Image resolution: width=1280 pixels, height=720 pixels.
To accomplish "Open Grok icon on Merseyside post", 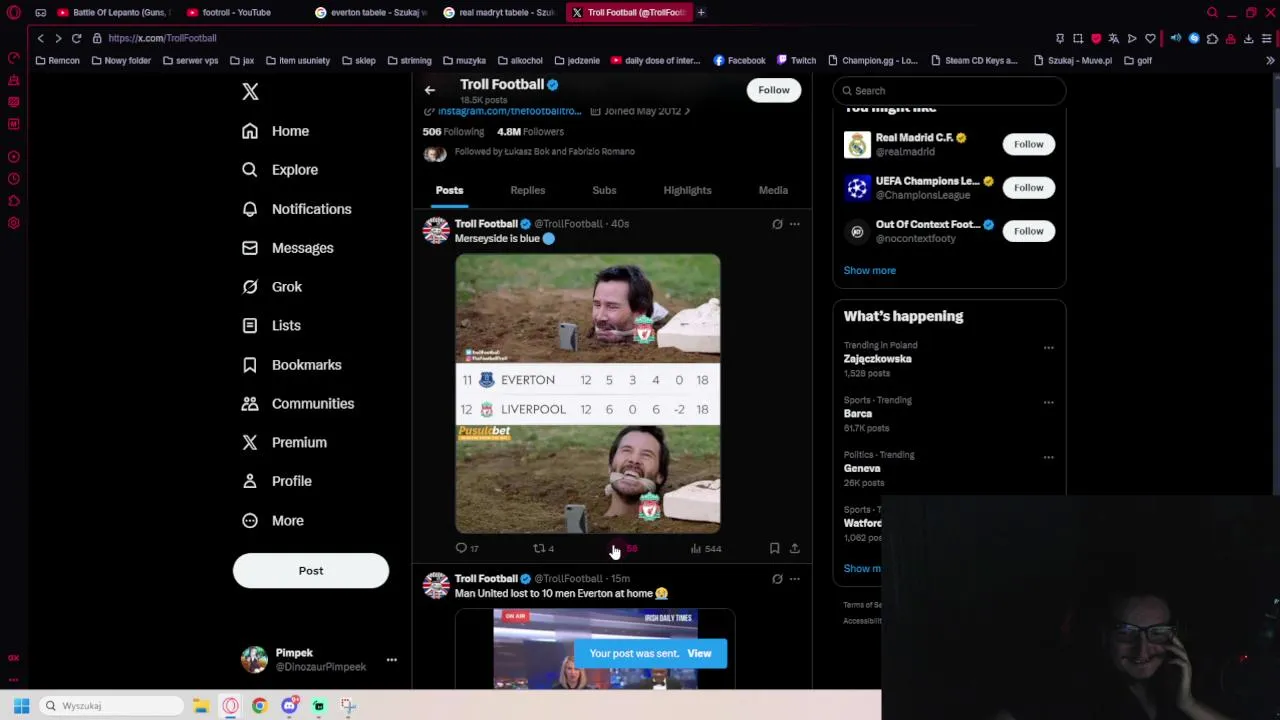I will coord(777,224).
